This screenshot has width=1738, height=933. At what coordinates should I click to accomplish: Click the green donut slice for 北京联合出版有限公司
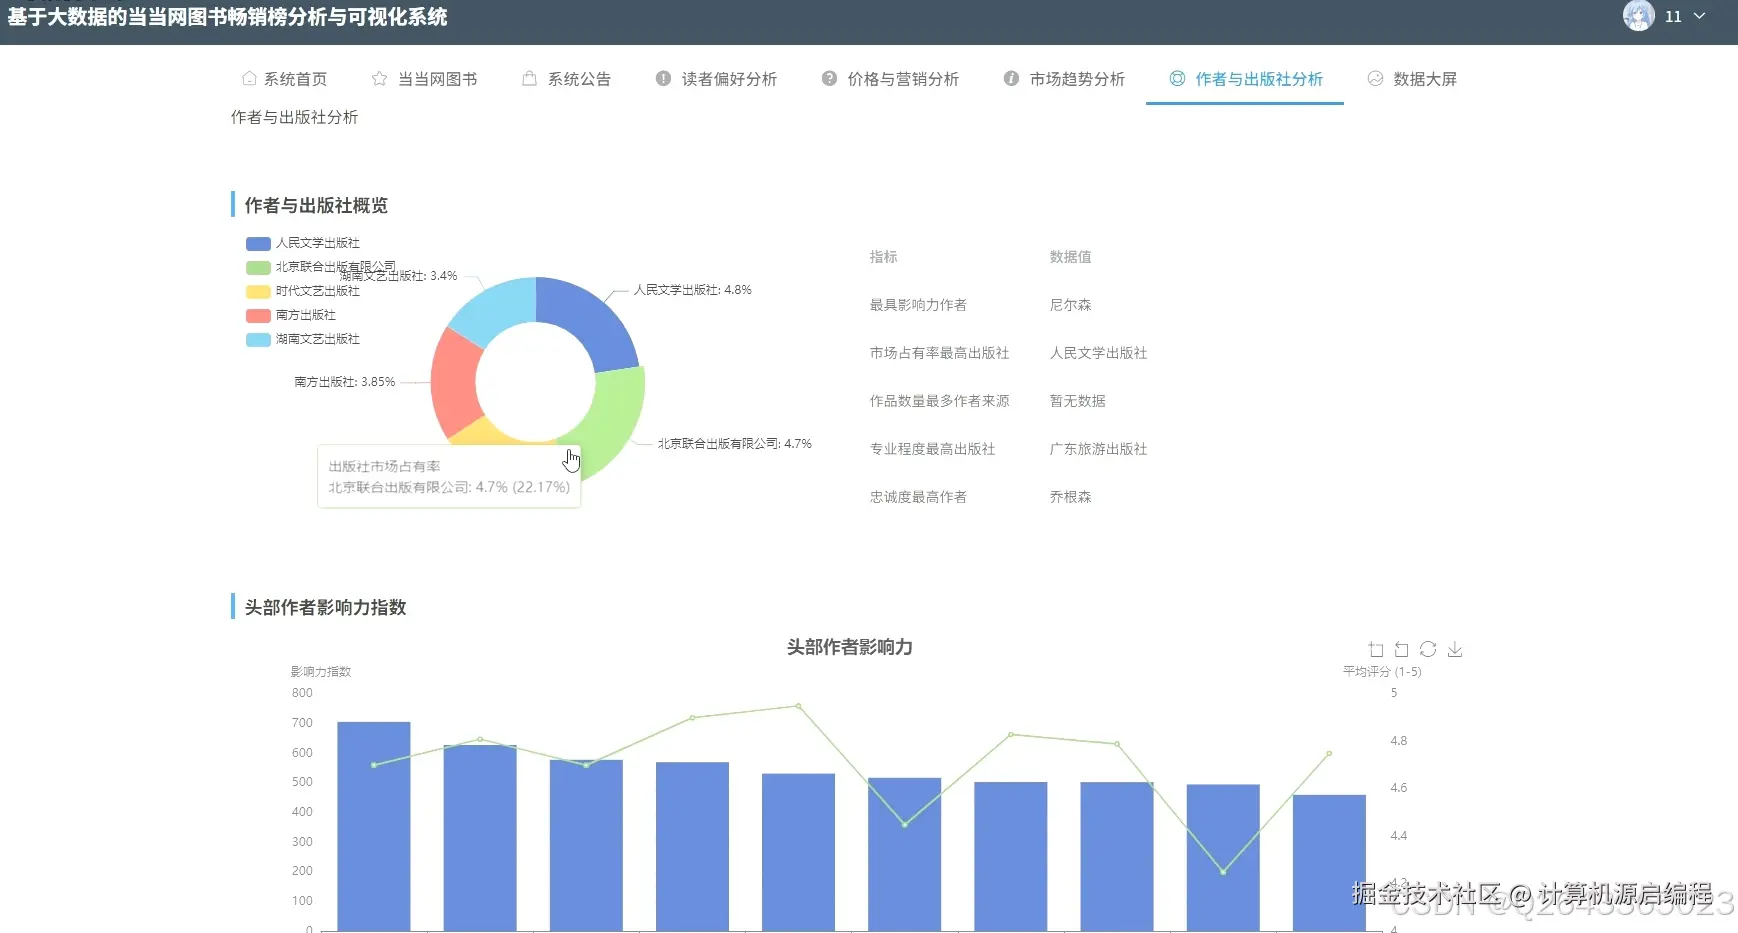pos(617,415)
